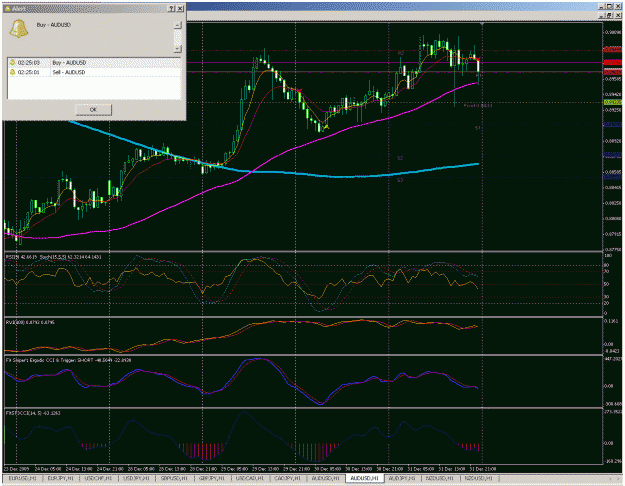Select the 02:25:03 Buy - AUDUSD alert row

pyautogui.click(x=94, y=63)
